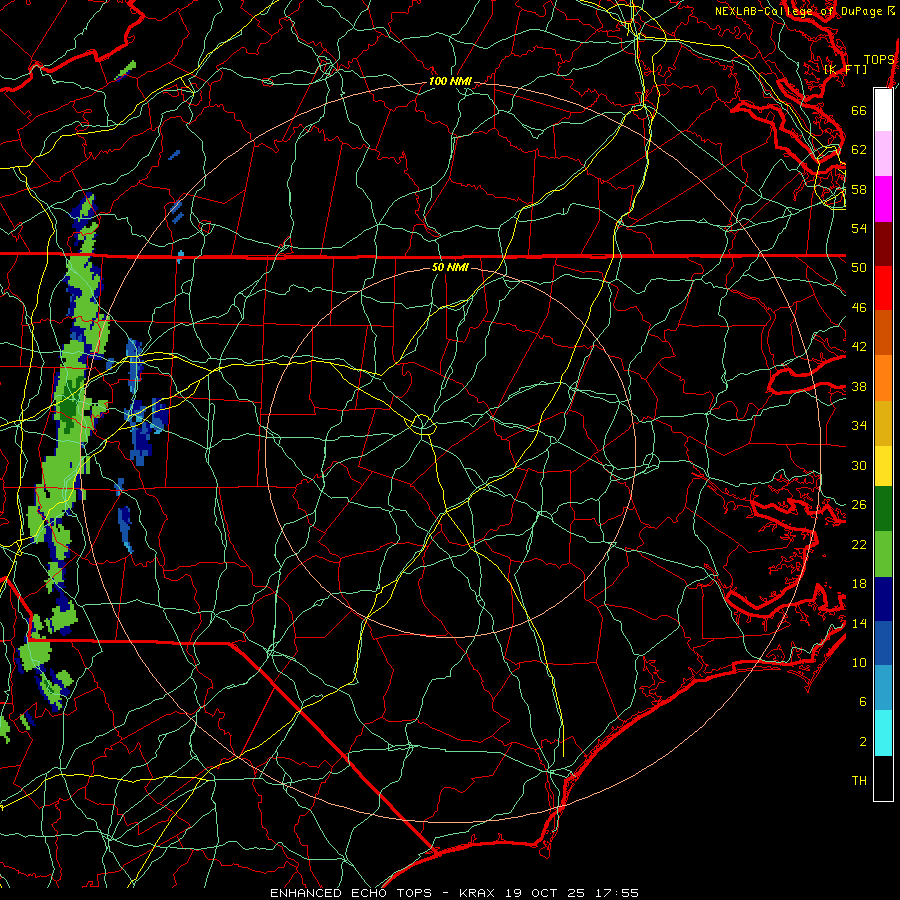
Task: Click the '50 NMI' range ring label
Action: 450,267
